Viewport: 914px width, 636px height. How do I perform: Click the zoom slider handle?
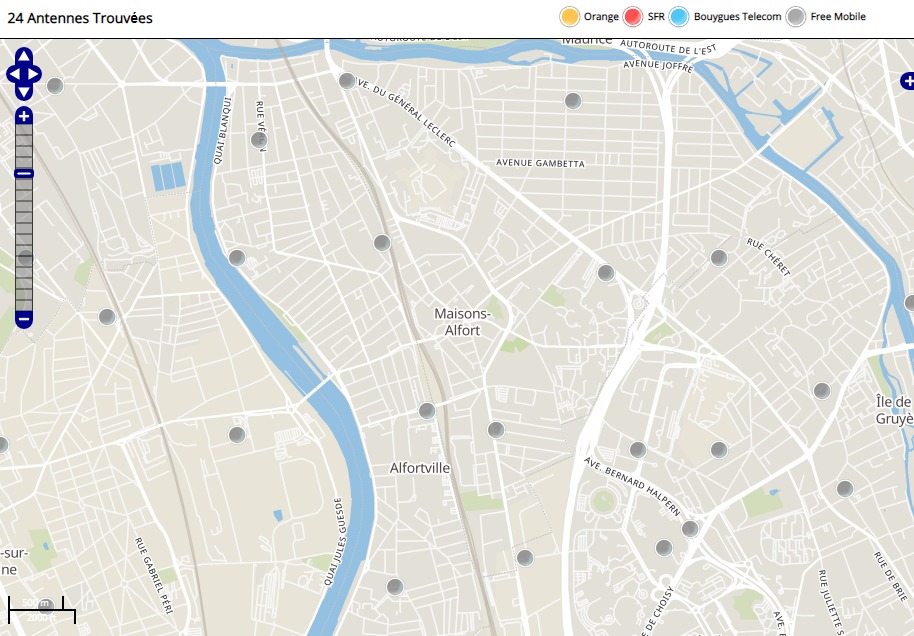24,174
